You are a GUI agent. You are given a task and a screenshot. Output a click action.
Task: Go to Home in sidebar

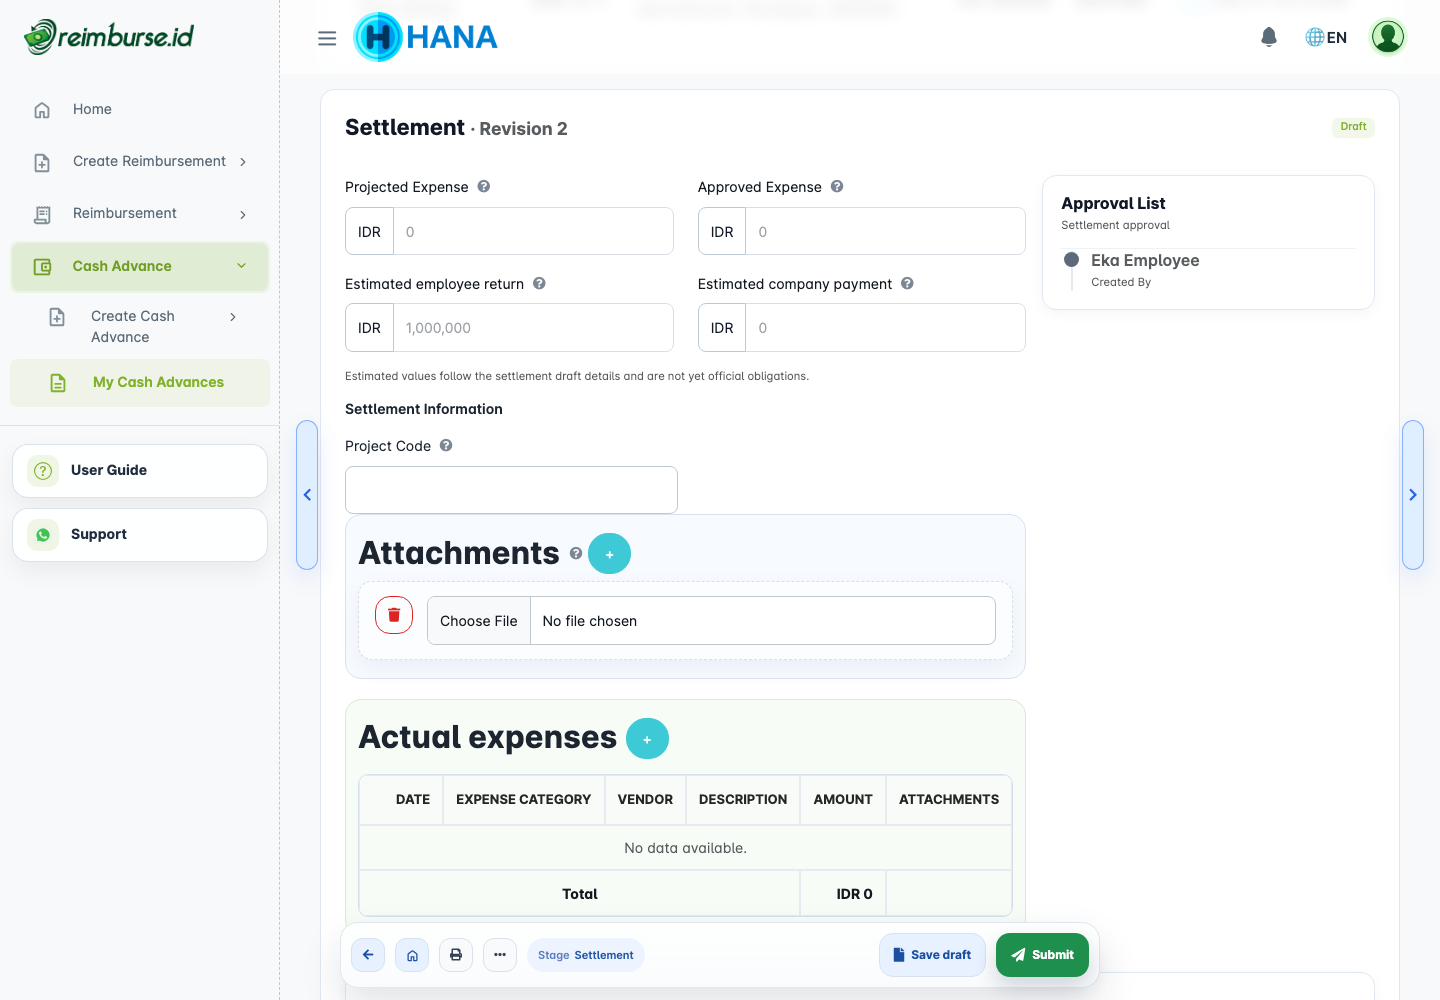tap(140, 109)
